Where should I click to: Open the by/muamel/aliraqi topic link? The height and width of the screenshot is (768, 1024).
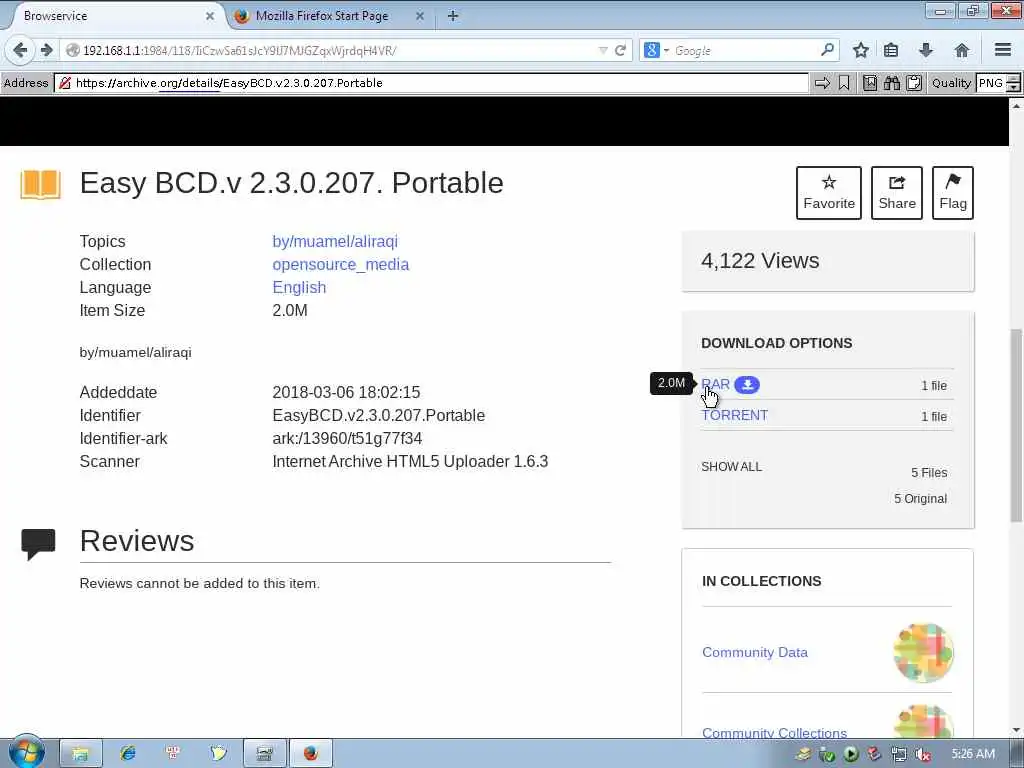(x=335, y=241)
